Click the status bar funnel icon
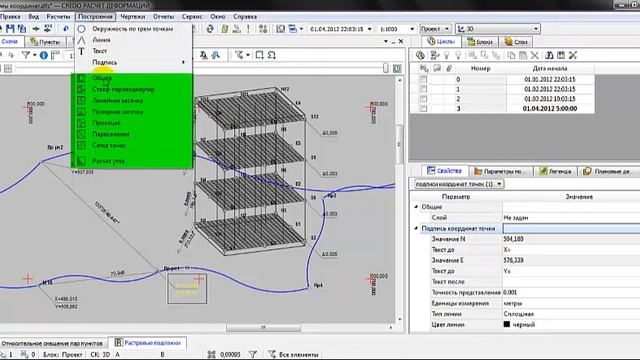Image resolution: width=640 pixels, height=360 pixels. pyautogui.click(x=253, y=354)
